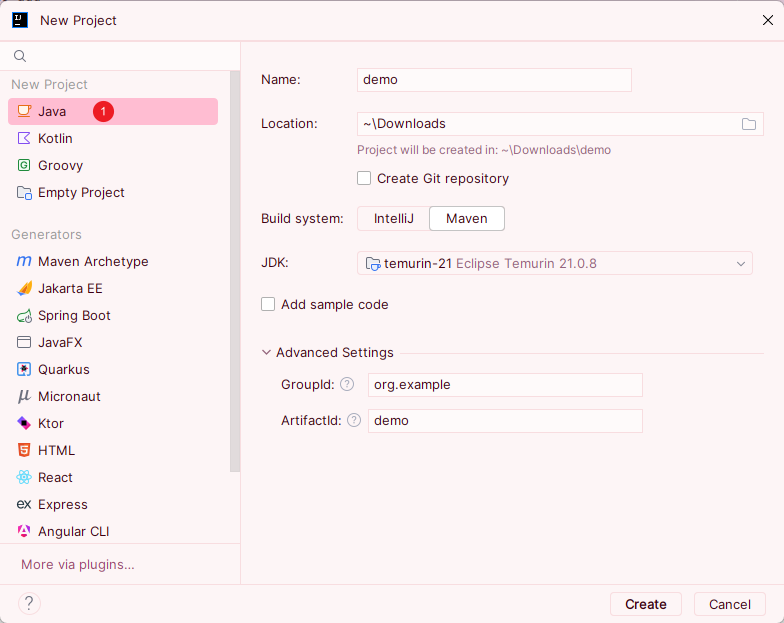Select Empty Project option

(113, 192)
